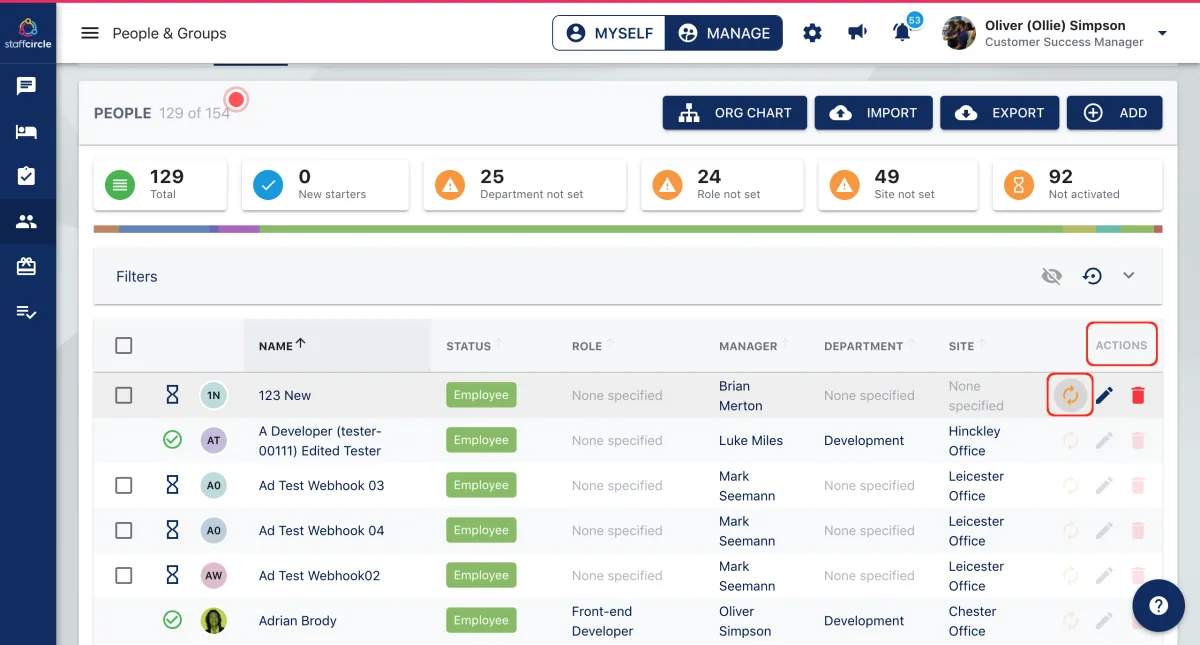Click green segment of status color bar
Image resolution: width=1200 pixels, height=645 pixels.
[660, 229]
